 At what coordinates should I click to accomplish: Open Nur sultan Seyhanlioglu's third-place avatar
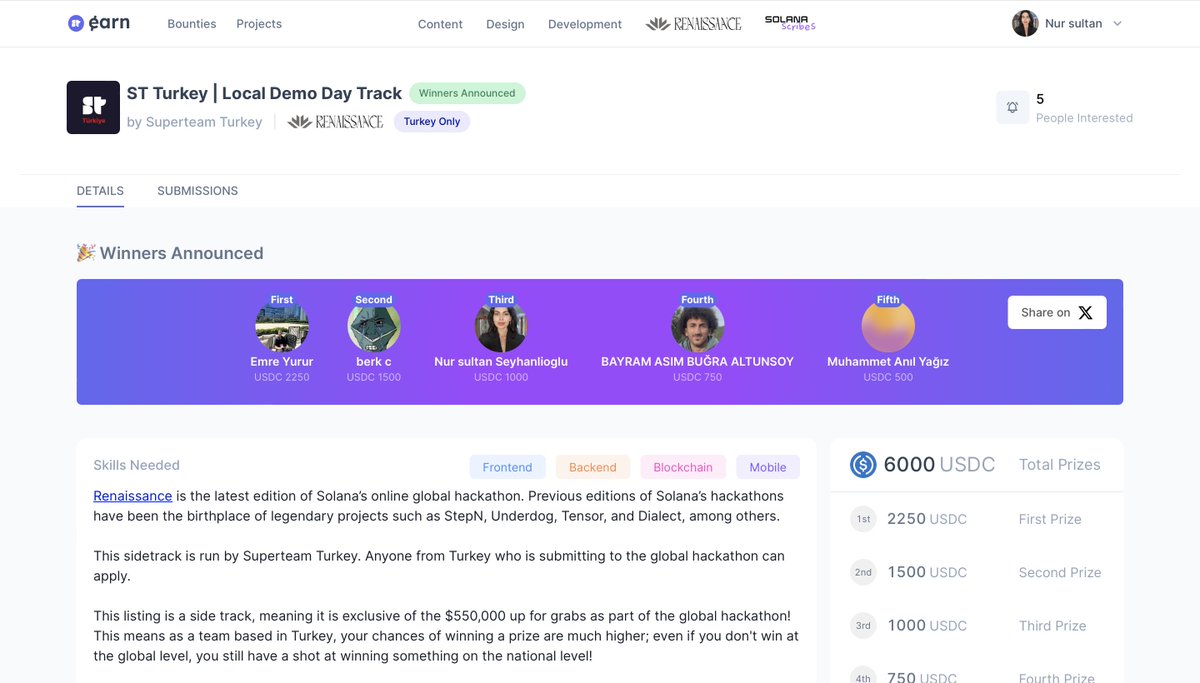click(501, 326)
